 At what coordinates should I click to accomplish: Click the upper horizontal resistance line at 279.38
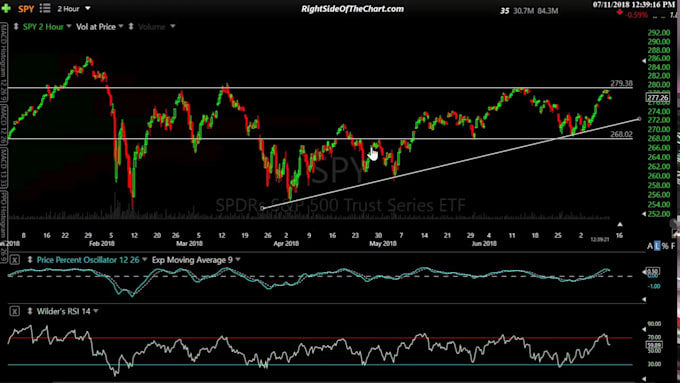(320, 88)
